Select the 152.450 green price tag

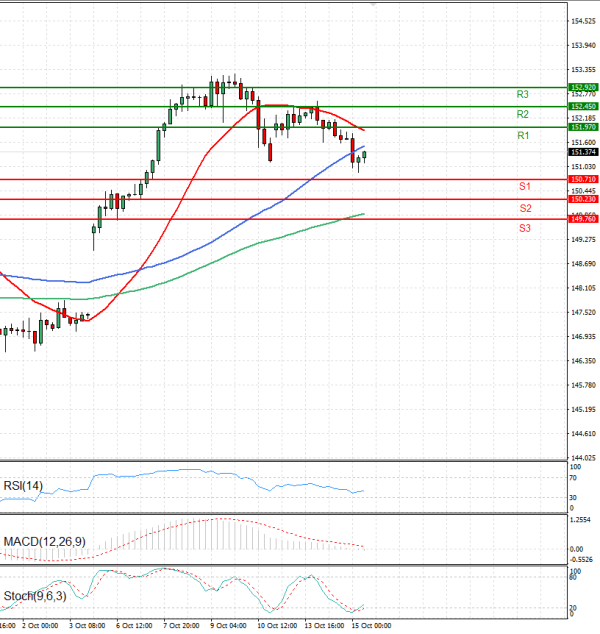(583, 106)
